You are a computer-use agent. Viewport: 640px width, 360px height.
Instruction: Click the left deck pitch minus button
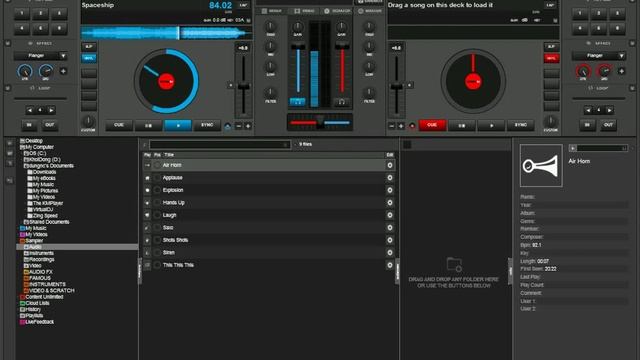(x=239, y=126)
